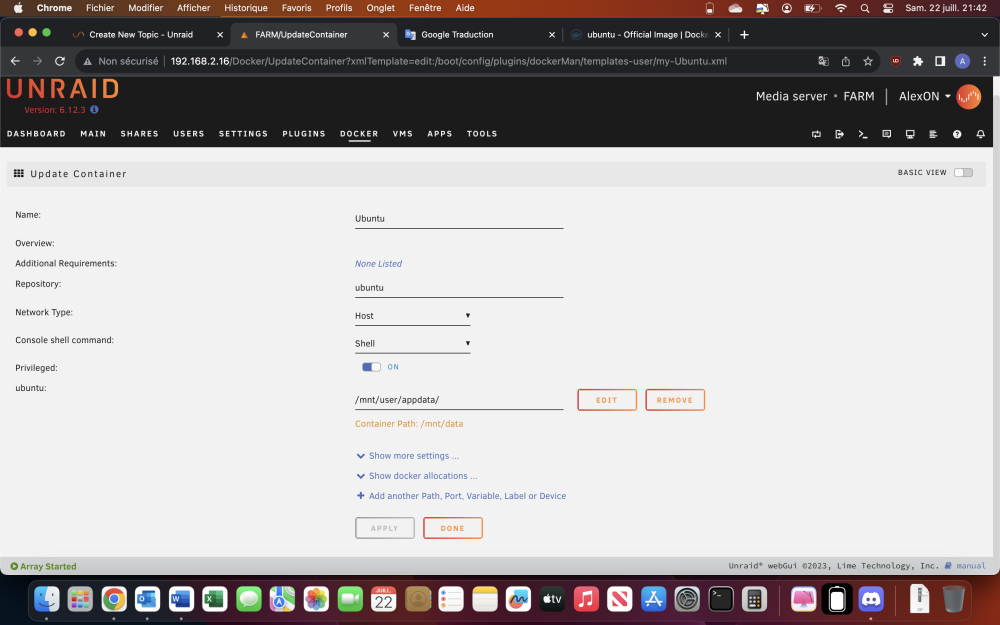Click the Unraid GUI mode switch icon
Screen dimensions: 1000x625
(x=816, y=134)
